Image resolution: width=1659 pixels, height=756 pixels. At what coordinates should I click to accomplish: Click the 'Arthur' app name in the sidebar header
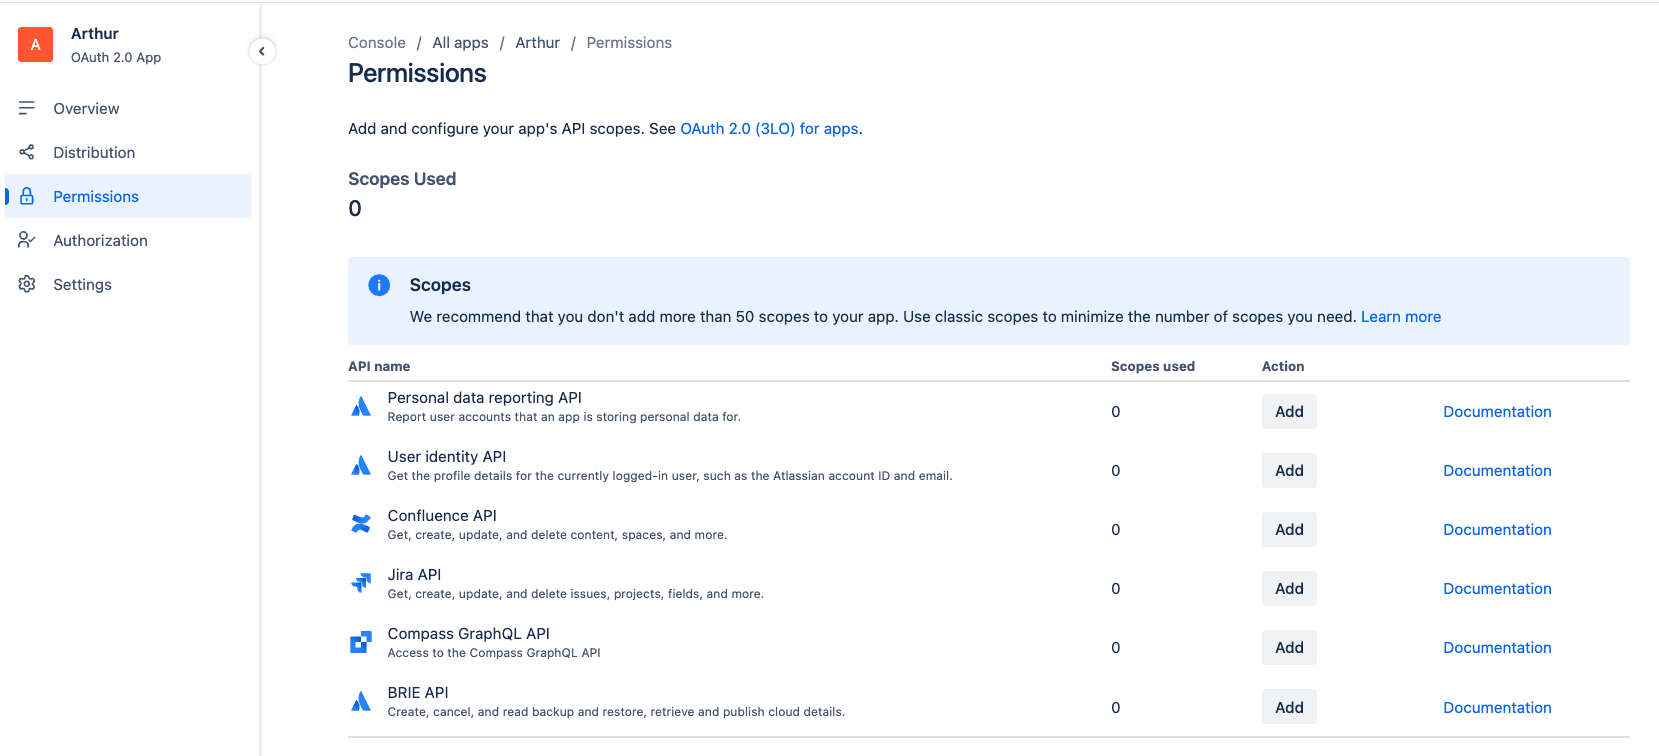95,34
